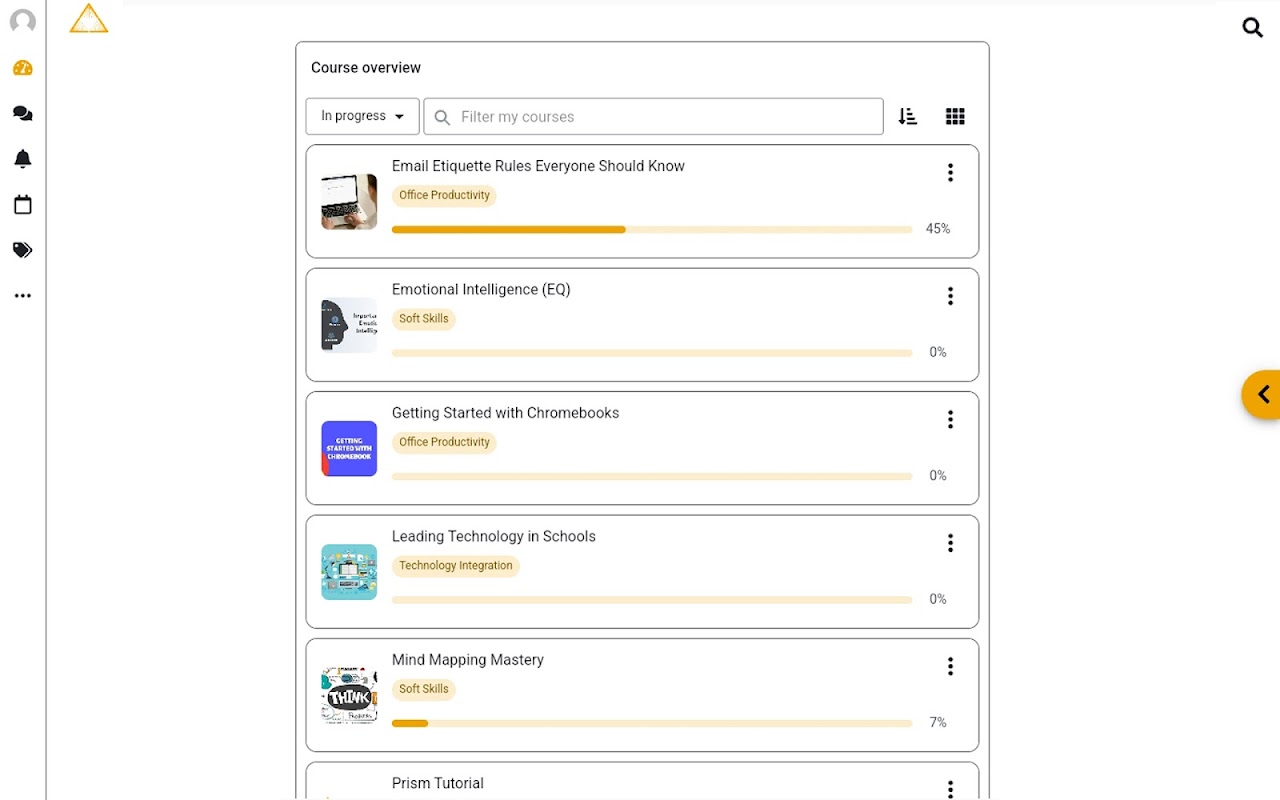Open options menu for Mind Mapping Mastery

coord(950,667)
